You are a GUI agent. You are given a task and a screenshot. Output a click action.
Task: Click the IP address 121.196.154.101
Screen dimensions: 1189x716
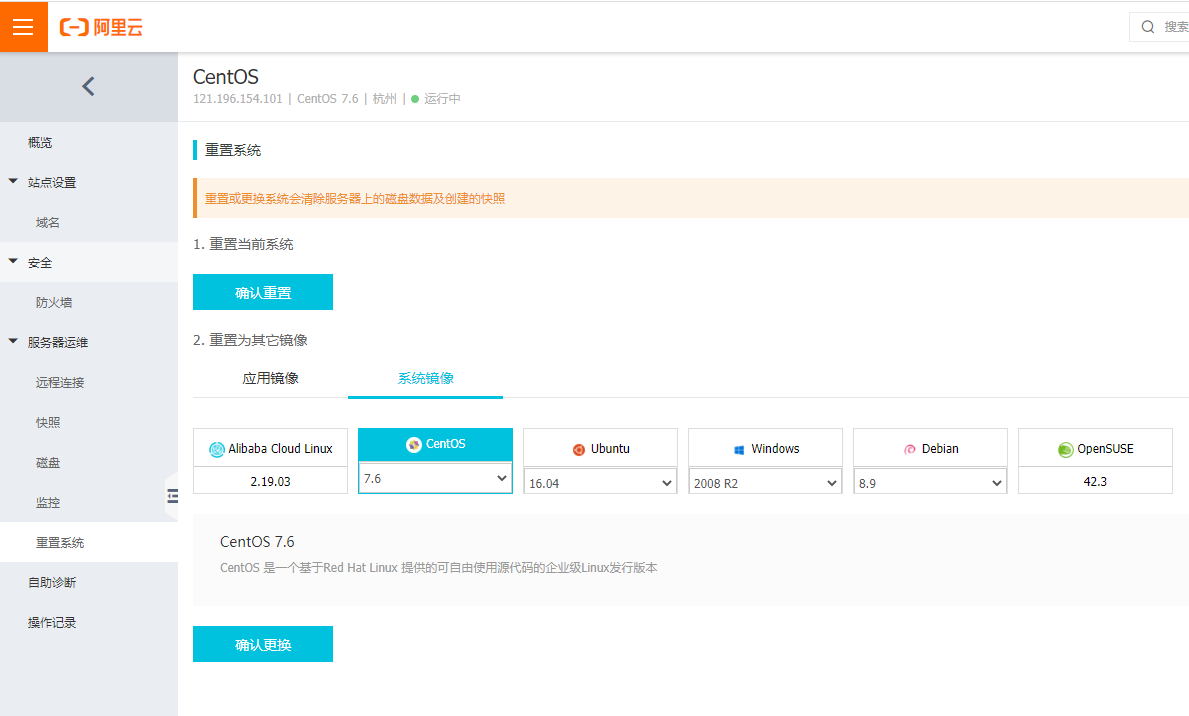point(237,99)
